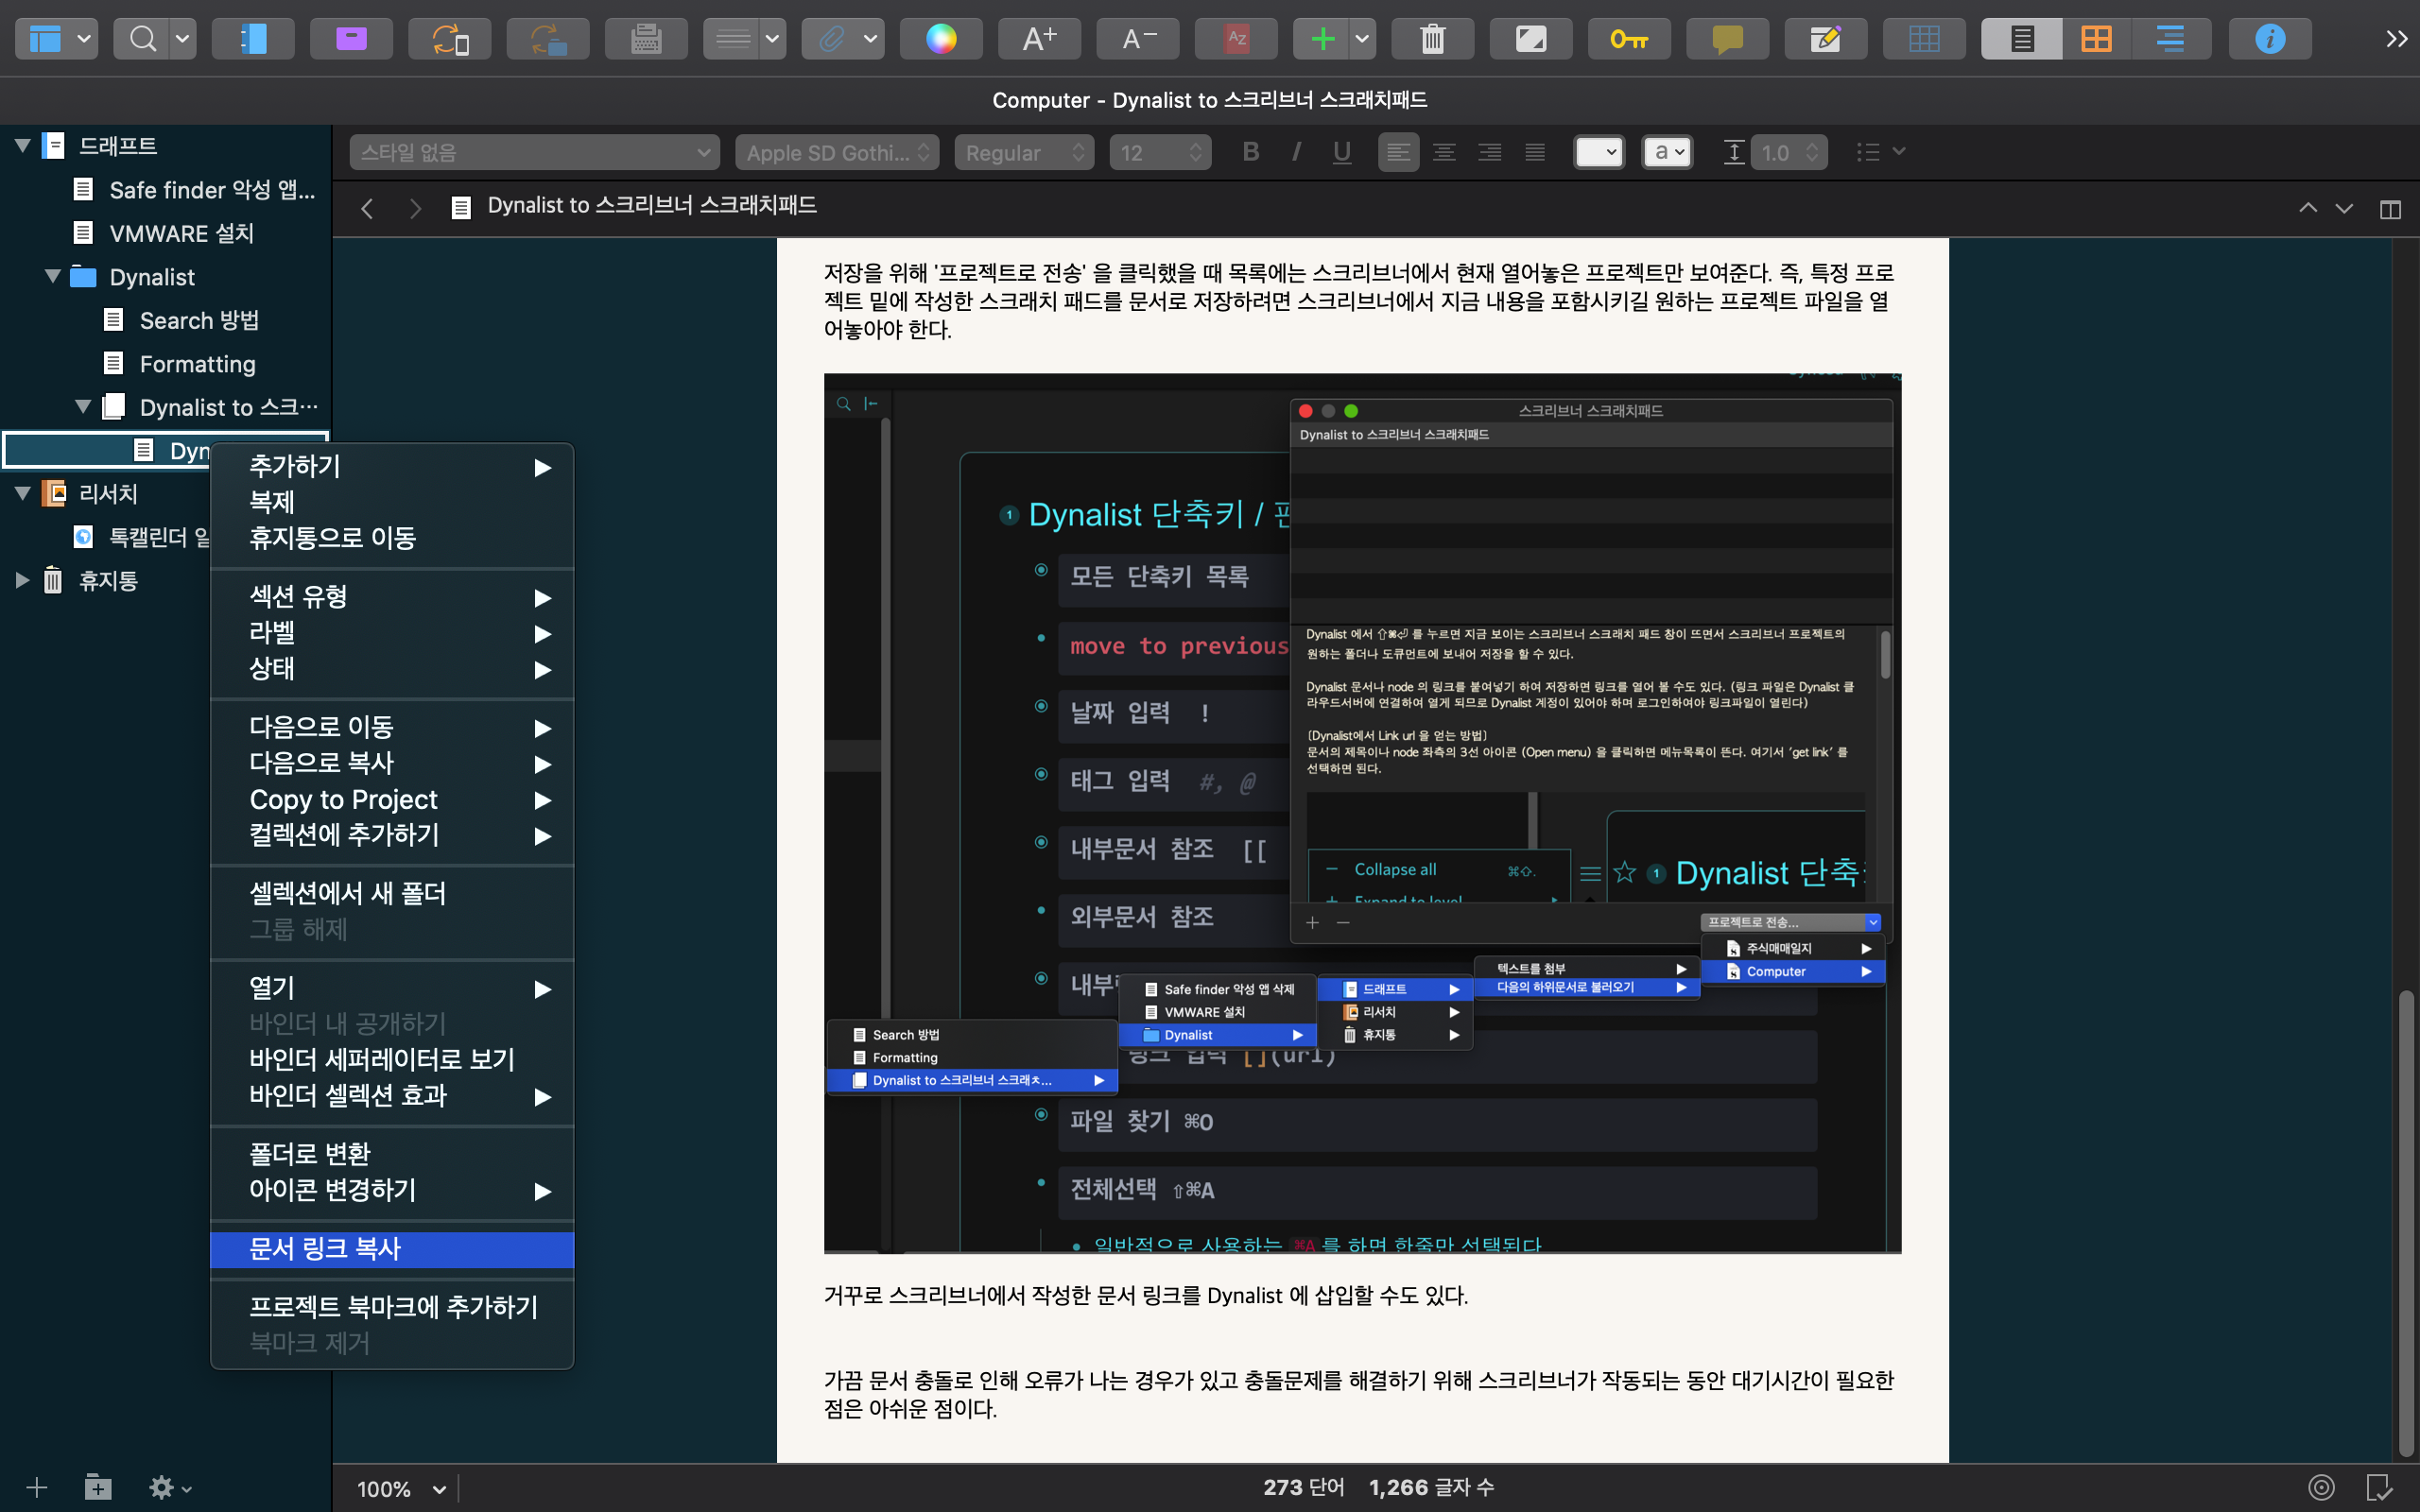The width and height of the screenshot is (2420, 1512).
Task: Select Formatting document in binder
Action: (197, 364)
